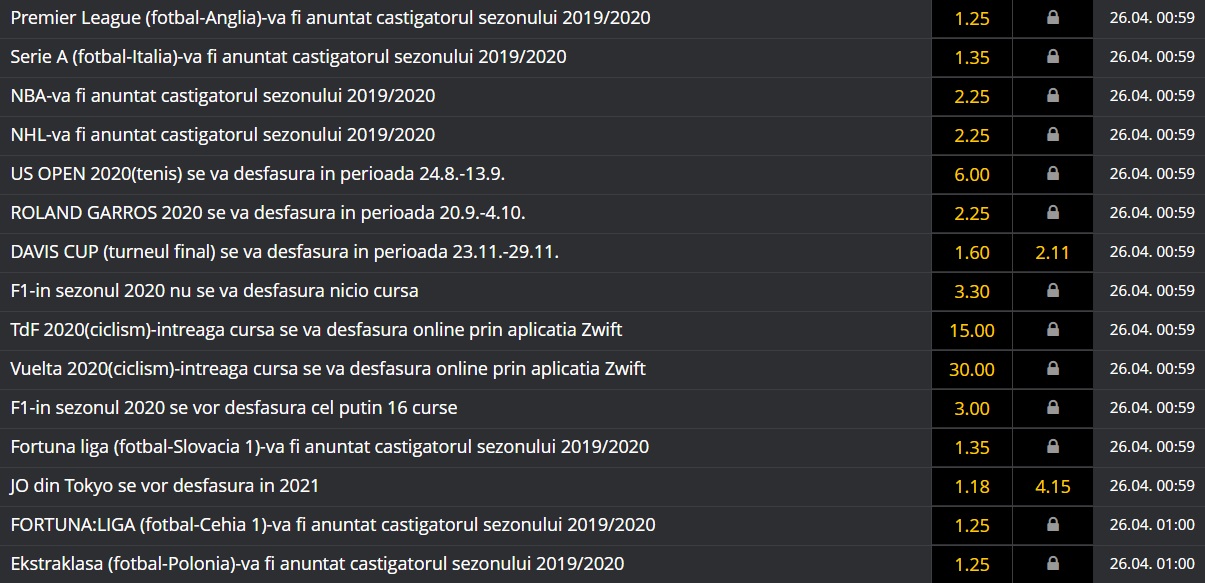1205x583 pixels.
Task: Click the lock icon in TdF 2020 row
Action: 1052,330
